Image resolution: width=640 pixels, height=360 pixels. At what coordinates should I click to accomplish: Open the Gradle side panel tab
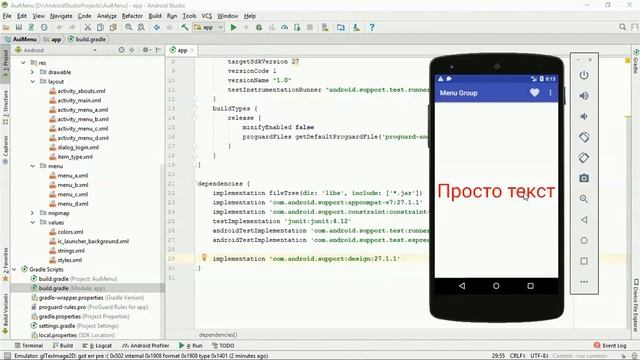pyautogui.click(x=636, y=61)
